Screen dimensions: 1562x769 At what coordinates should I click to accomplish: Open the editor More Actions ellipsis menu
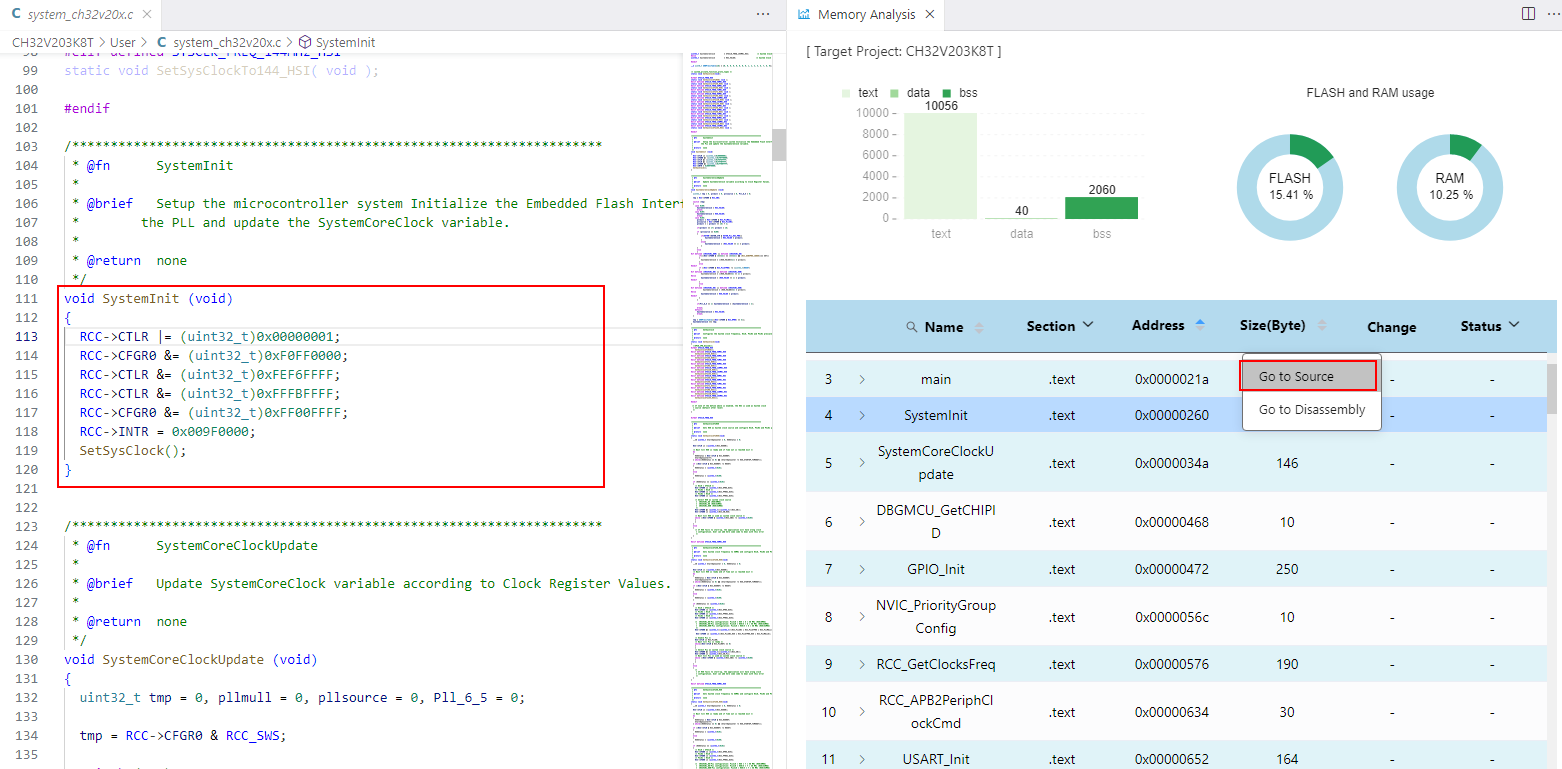pos(763,14)
